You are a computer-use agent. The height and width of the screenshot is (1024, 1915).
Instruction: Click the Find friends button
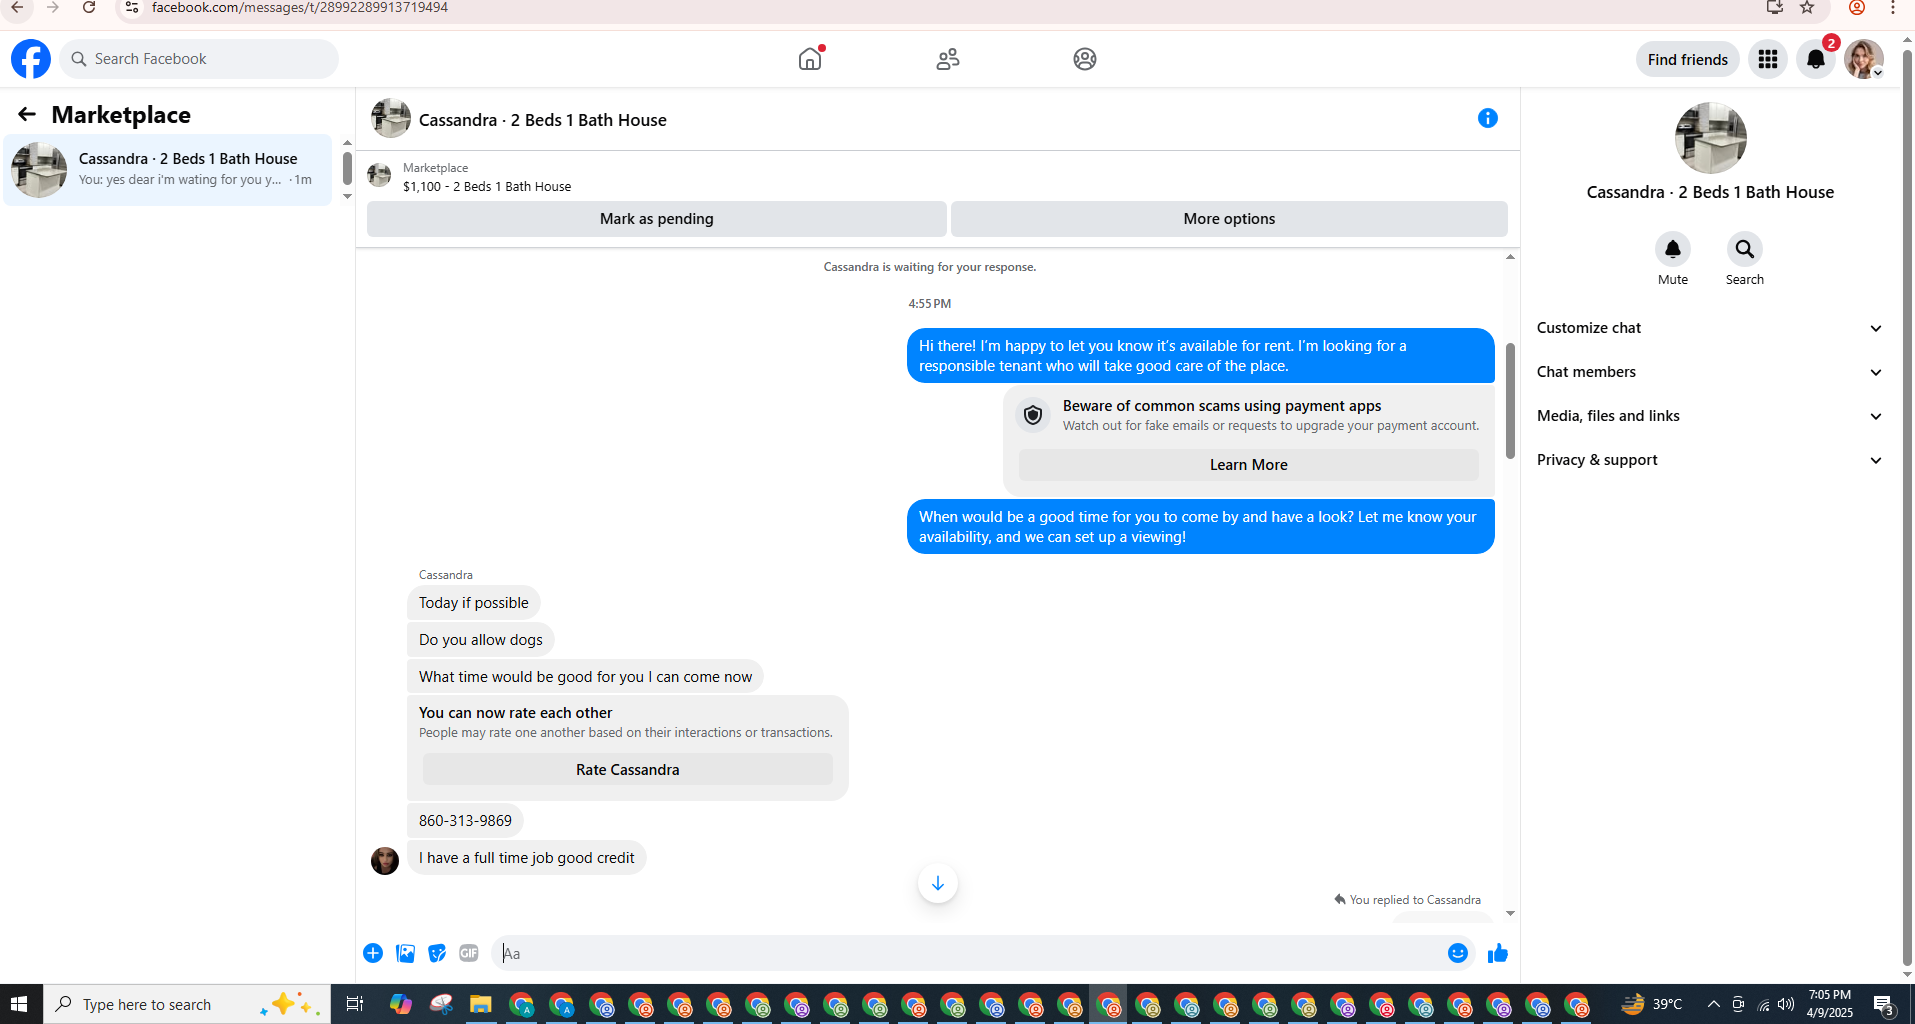point(1688,59)
